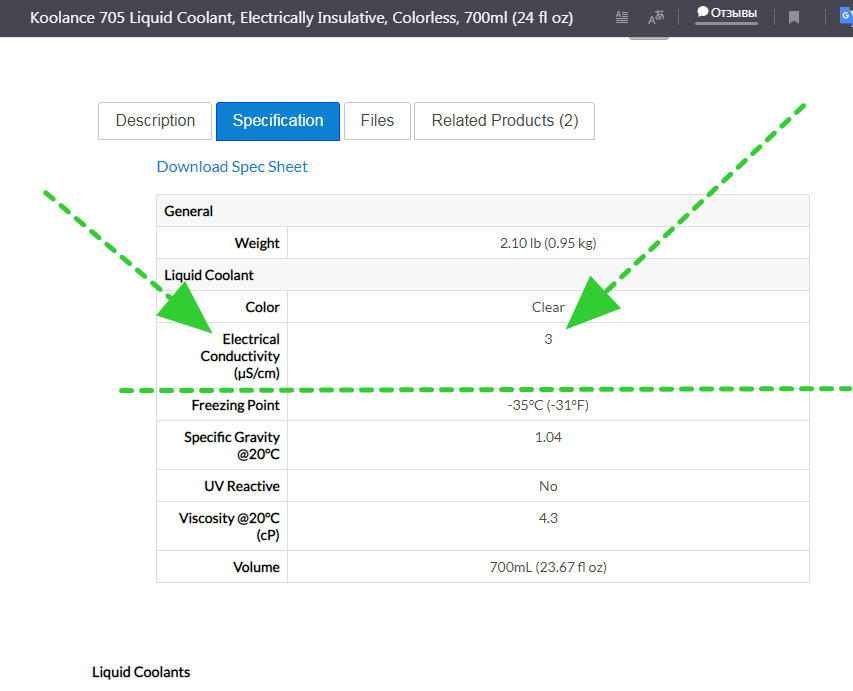Click the Liquid Coolants heading below table

pyautogui.click(x=141, y=672)
